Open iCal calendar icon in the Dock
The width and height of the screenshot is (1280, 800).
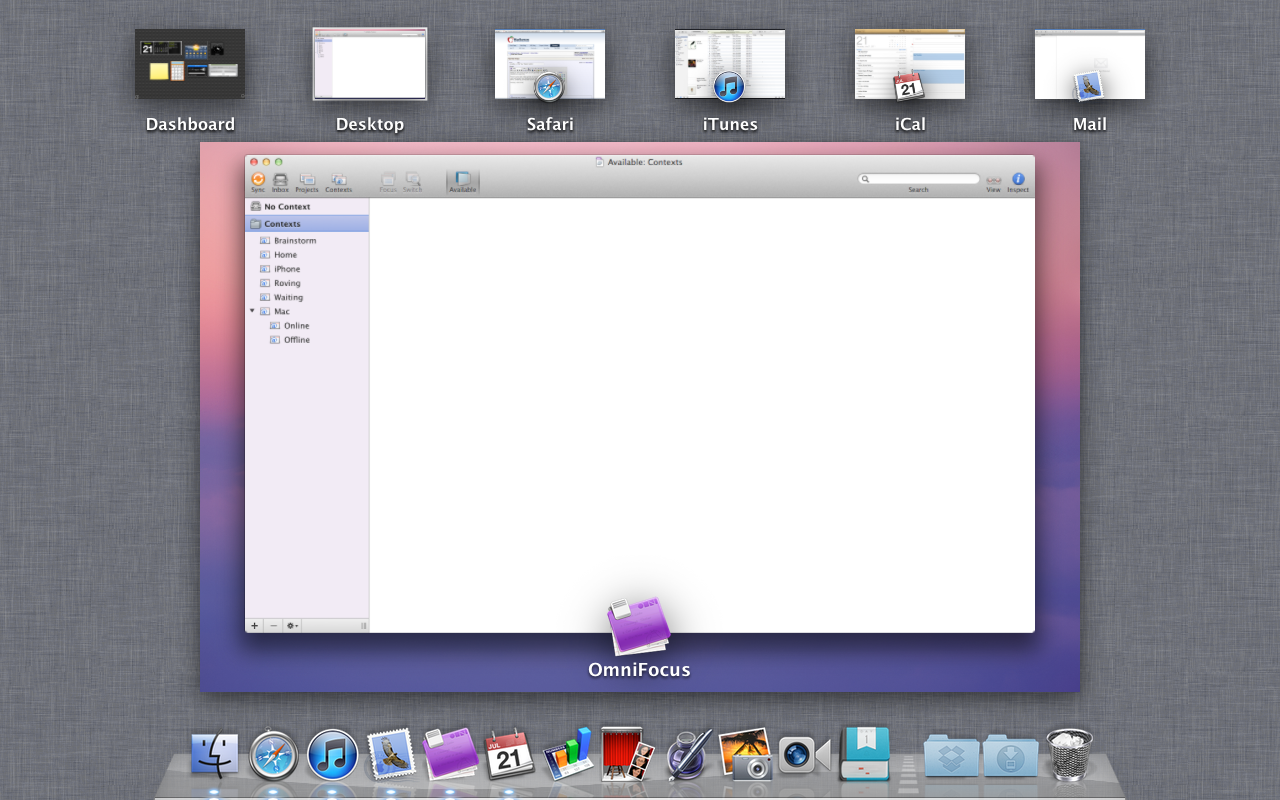click(510, 754)
